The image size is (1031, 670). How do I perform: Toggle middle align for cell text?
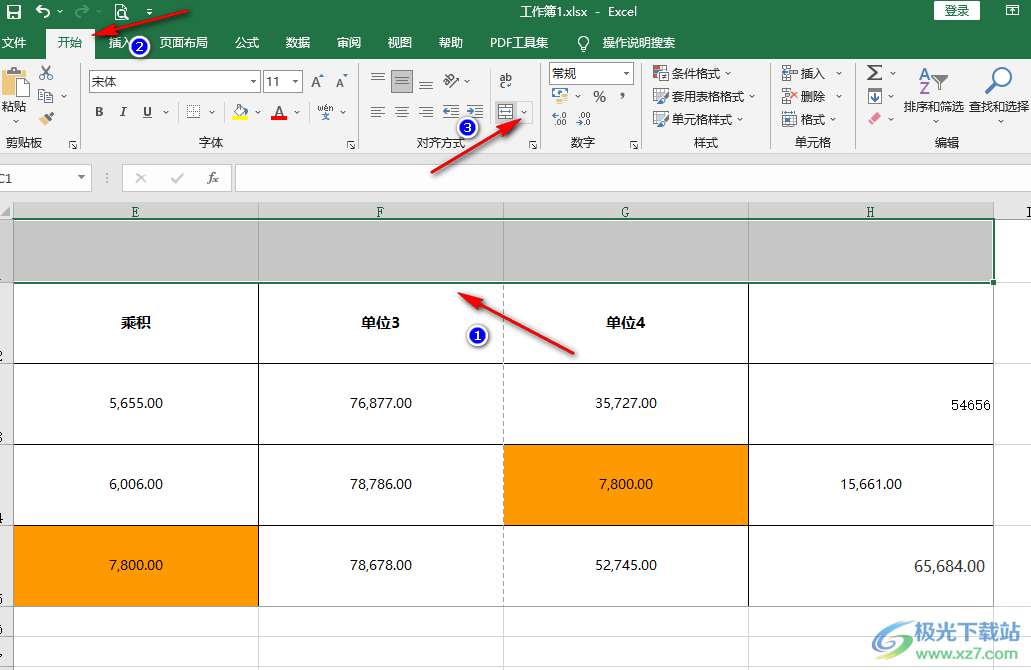point(402,82)
